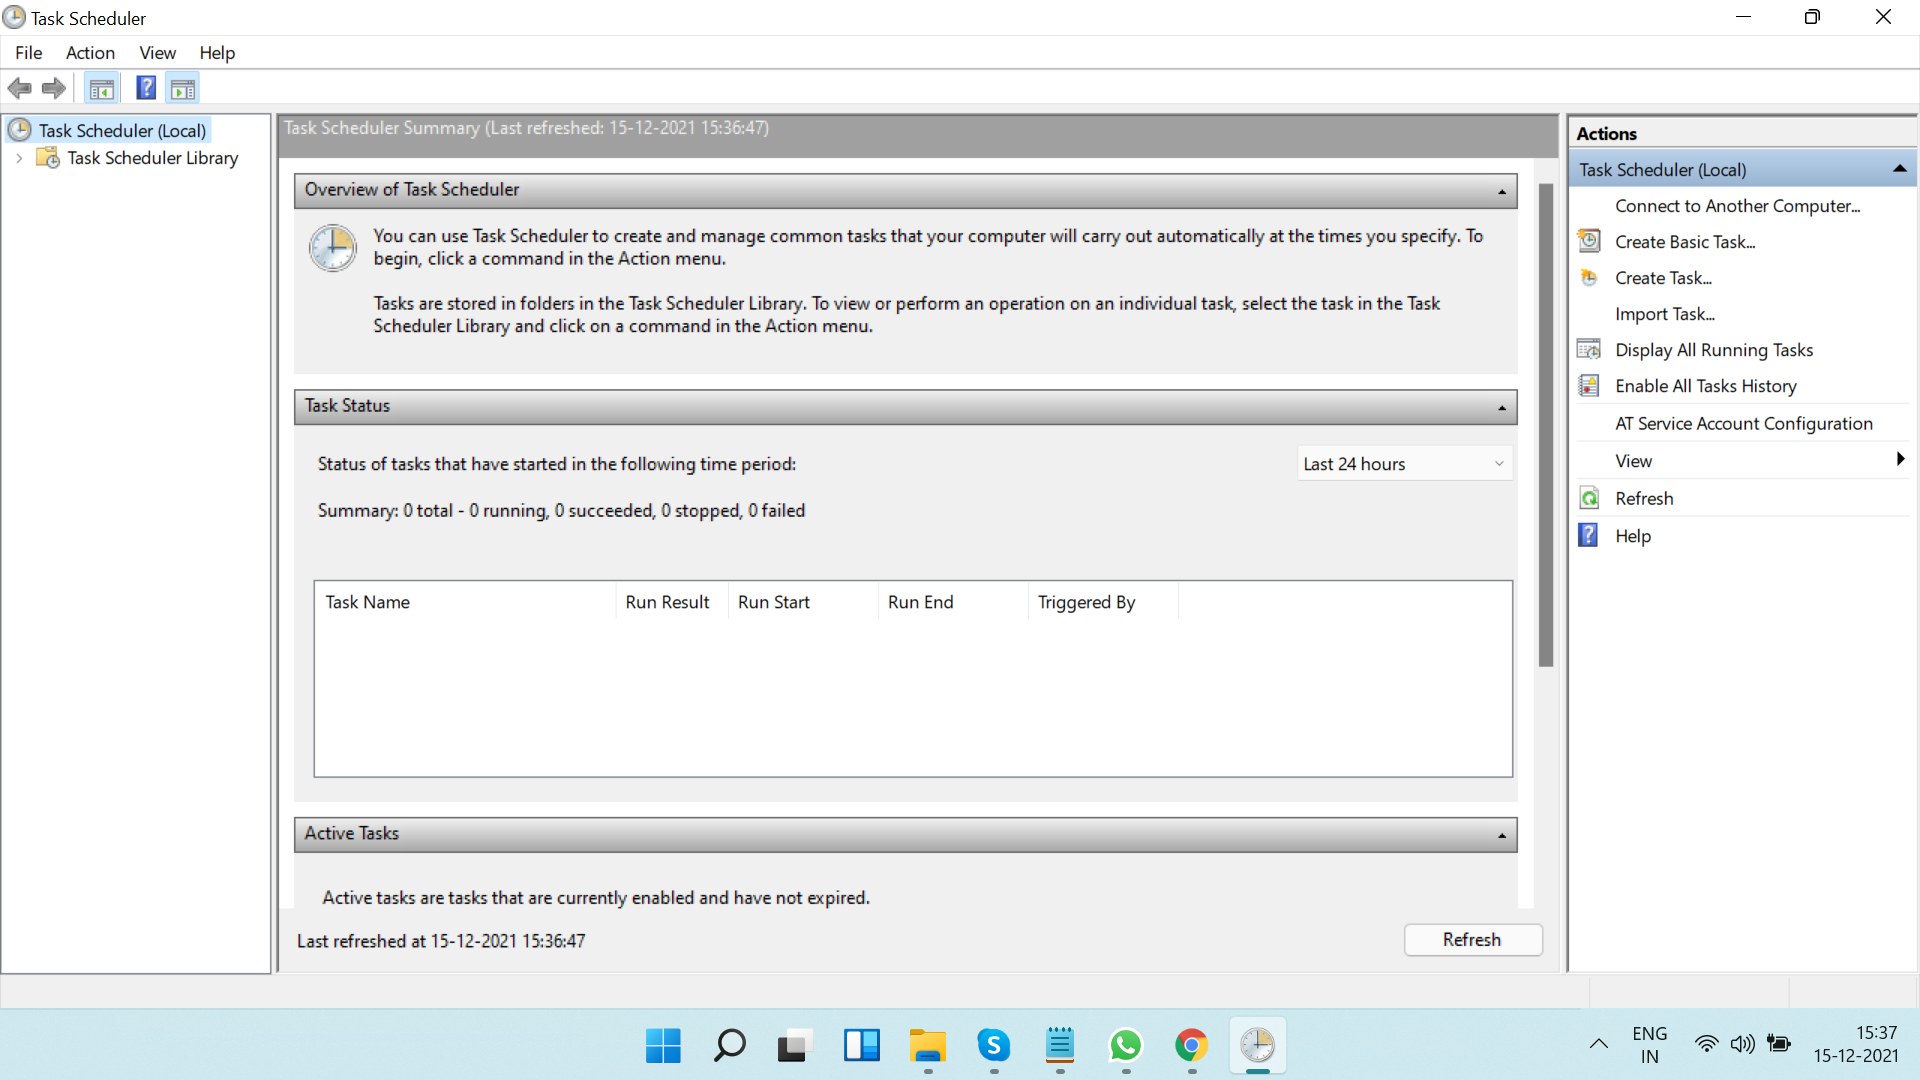Image resolution: width=1920 pixels, height=1080 pixels.
Task: Click the Enable All Tasks History icon
Action: click(1589, 385)
